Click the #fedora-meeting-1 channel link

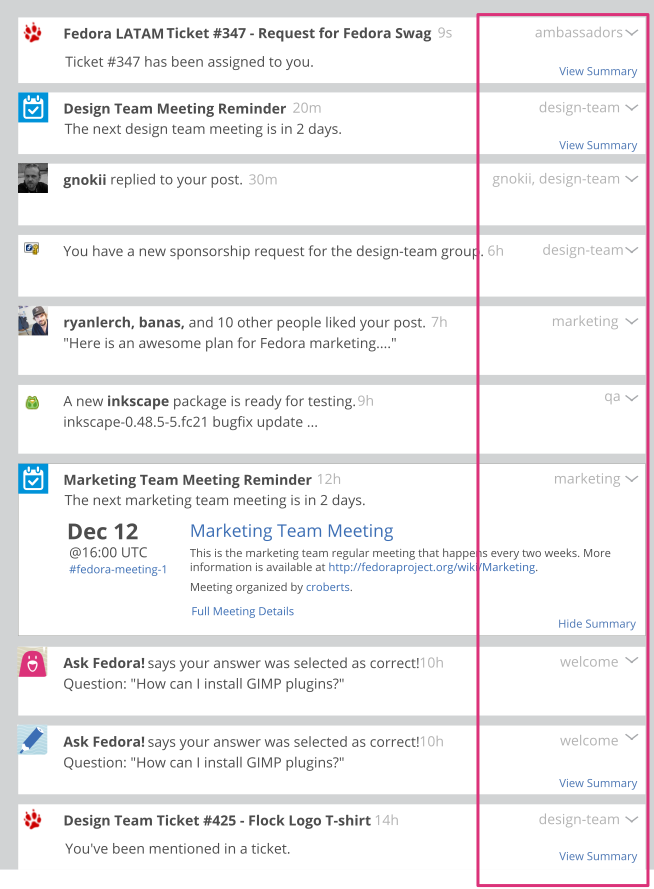[118, 569]
